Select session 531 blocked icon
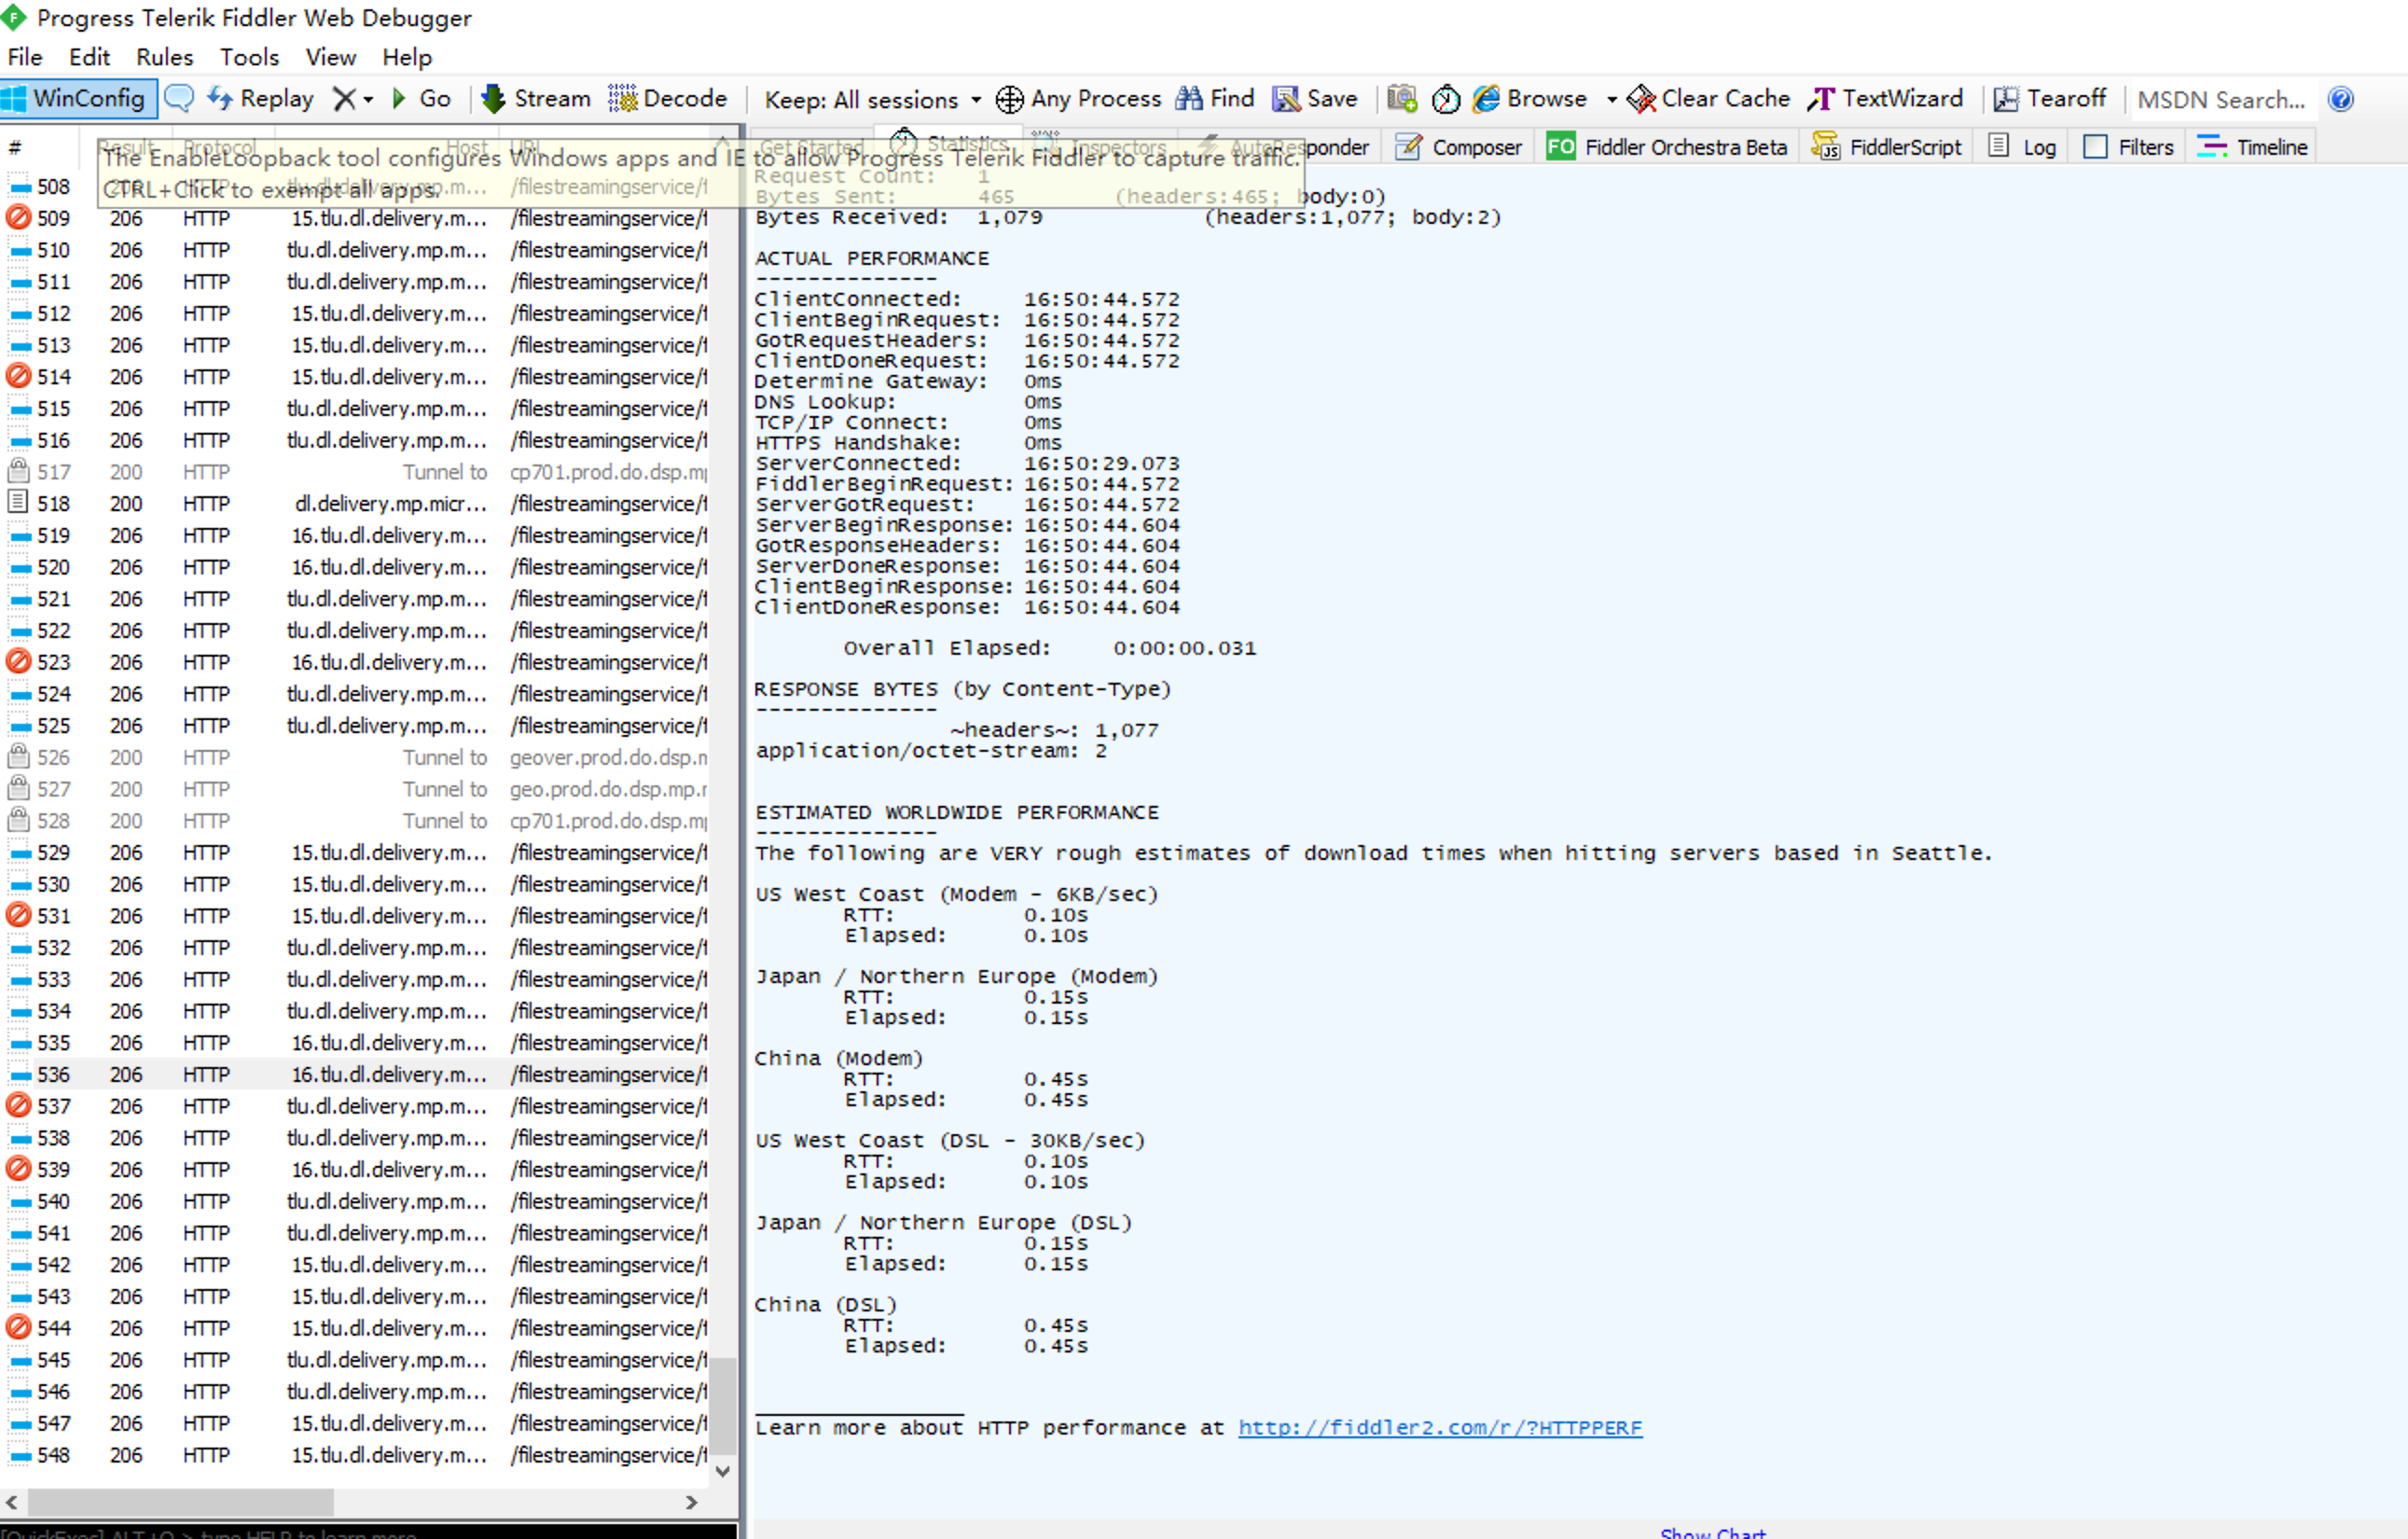The image size is (2408, 1539). (x=18, y=915)
